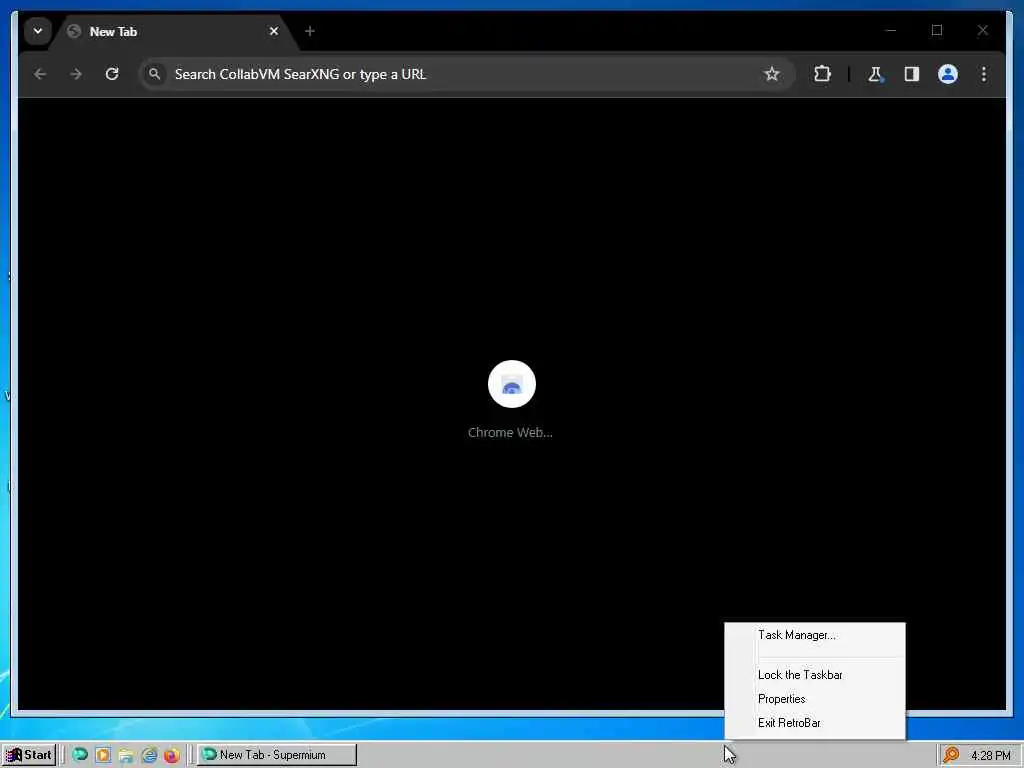This screenshot has height=768, width=1024.
Task: Open Properties from taskbar context menu
Action: (x=814, y=699)
